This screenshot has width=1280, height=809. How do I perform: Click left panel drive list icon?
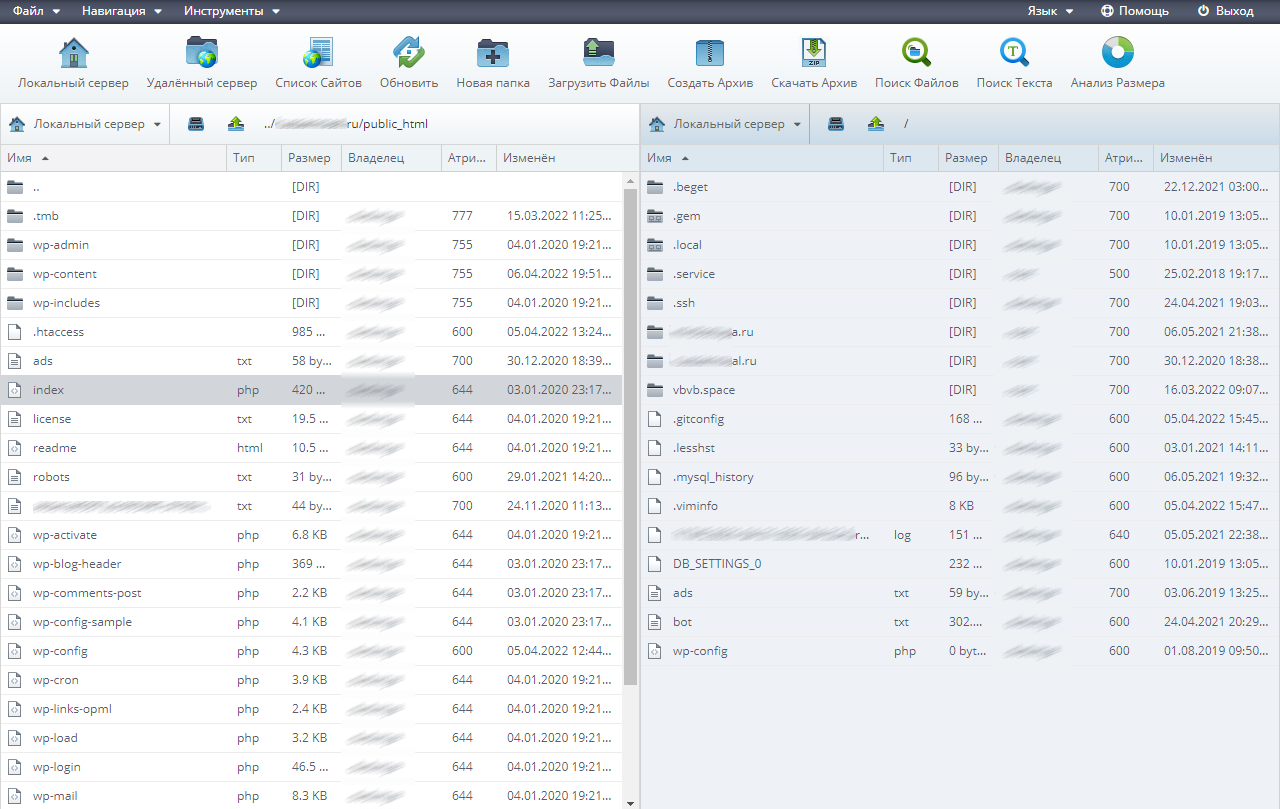coord(196,124)
